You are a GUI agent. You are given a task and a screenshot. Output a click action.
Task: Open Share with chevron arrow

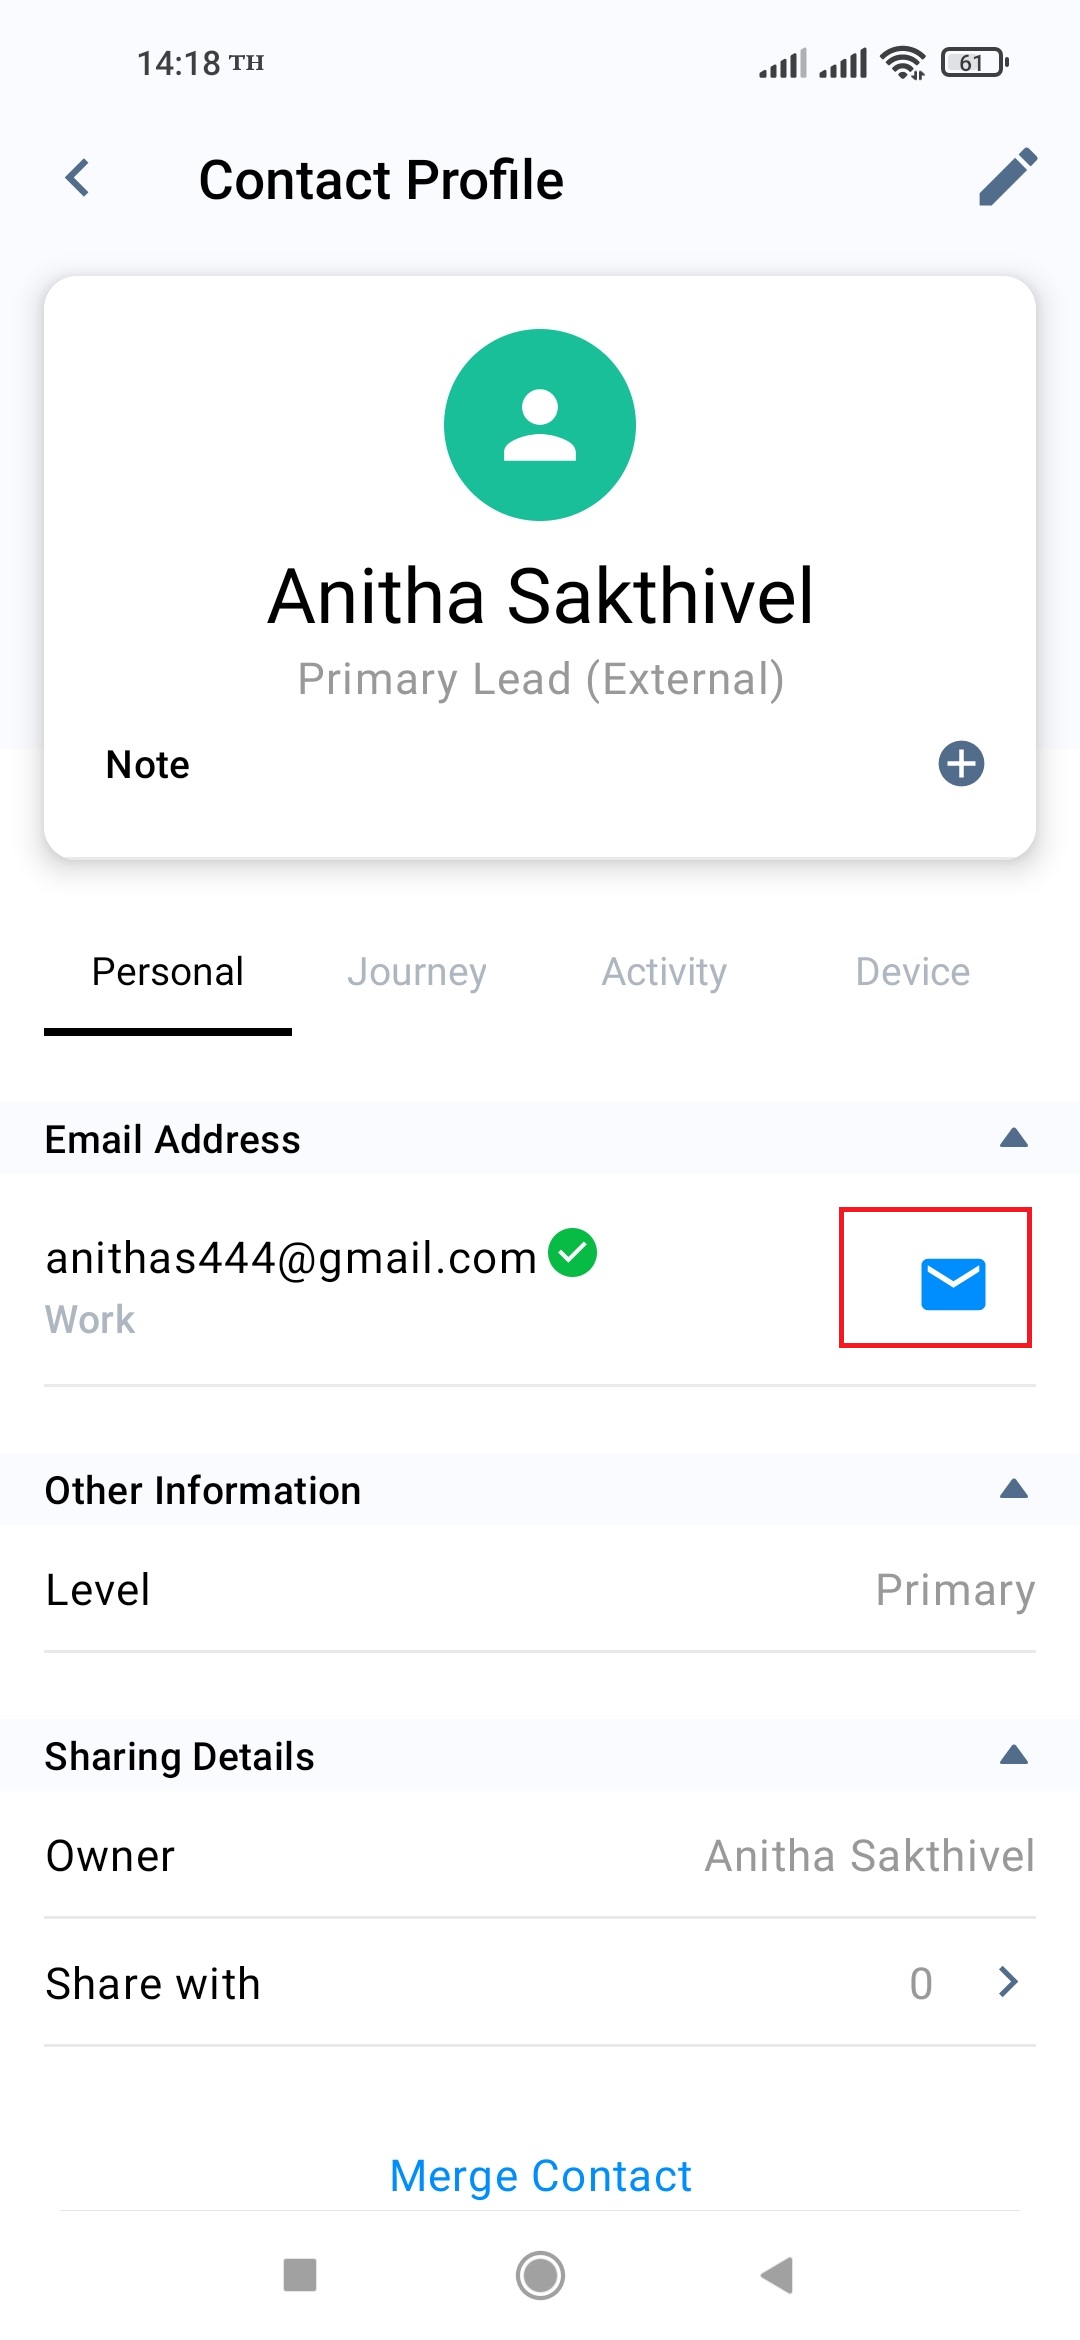click(x=1008, y=1982)
